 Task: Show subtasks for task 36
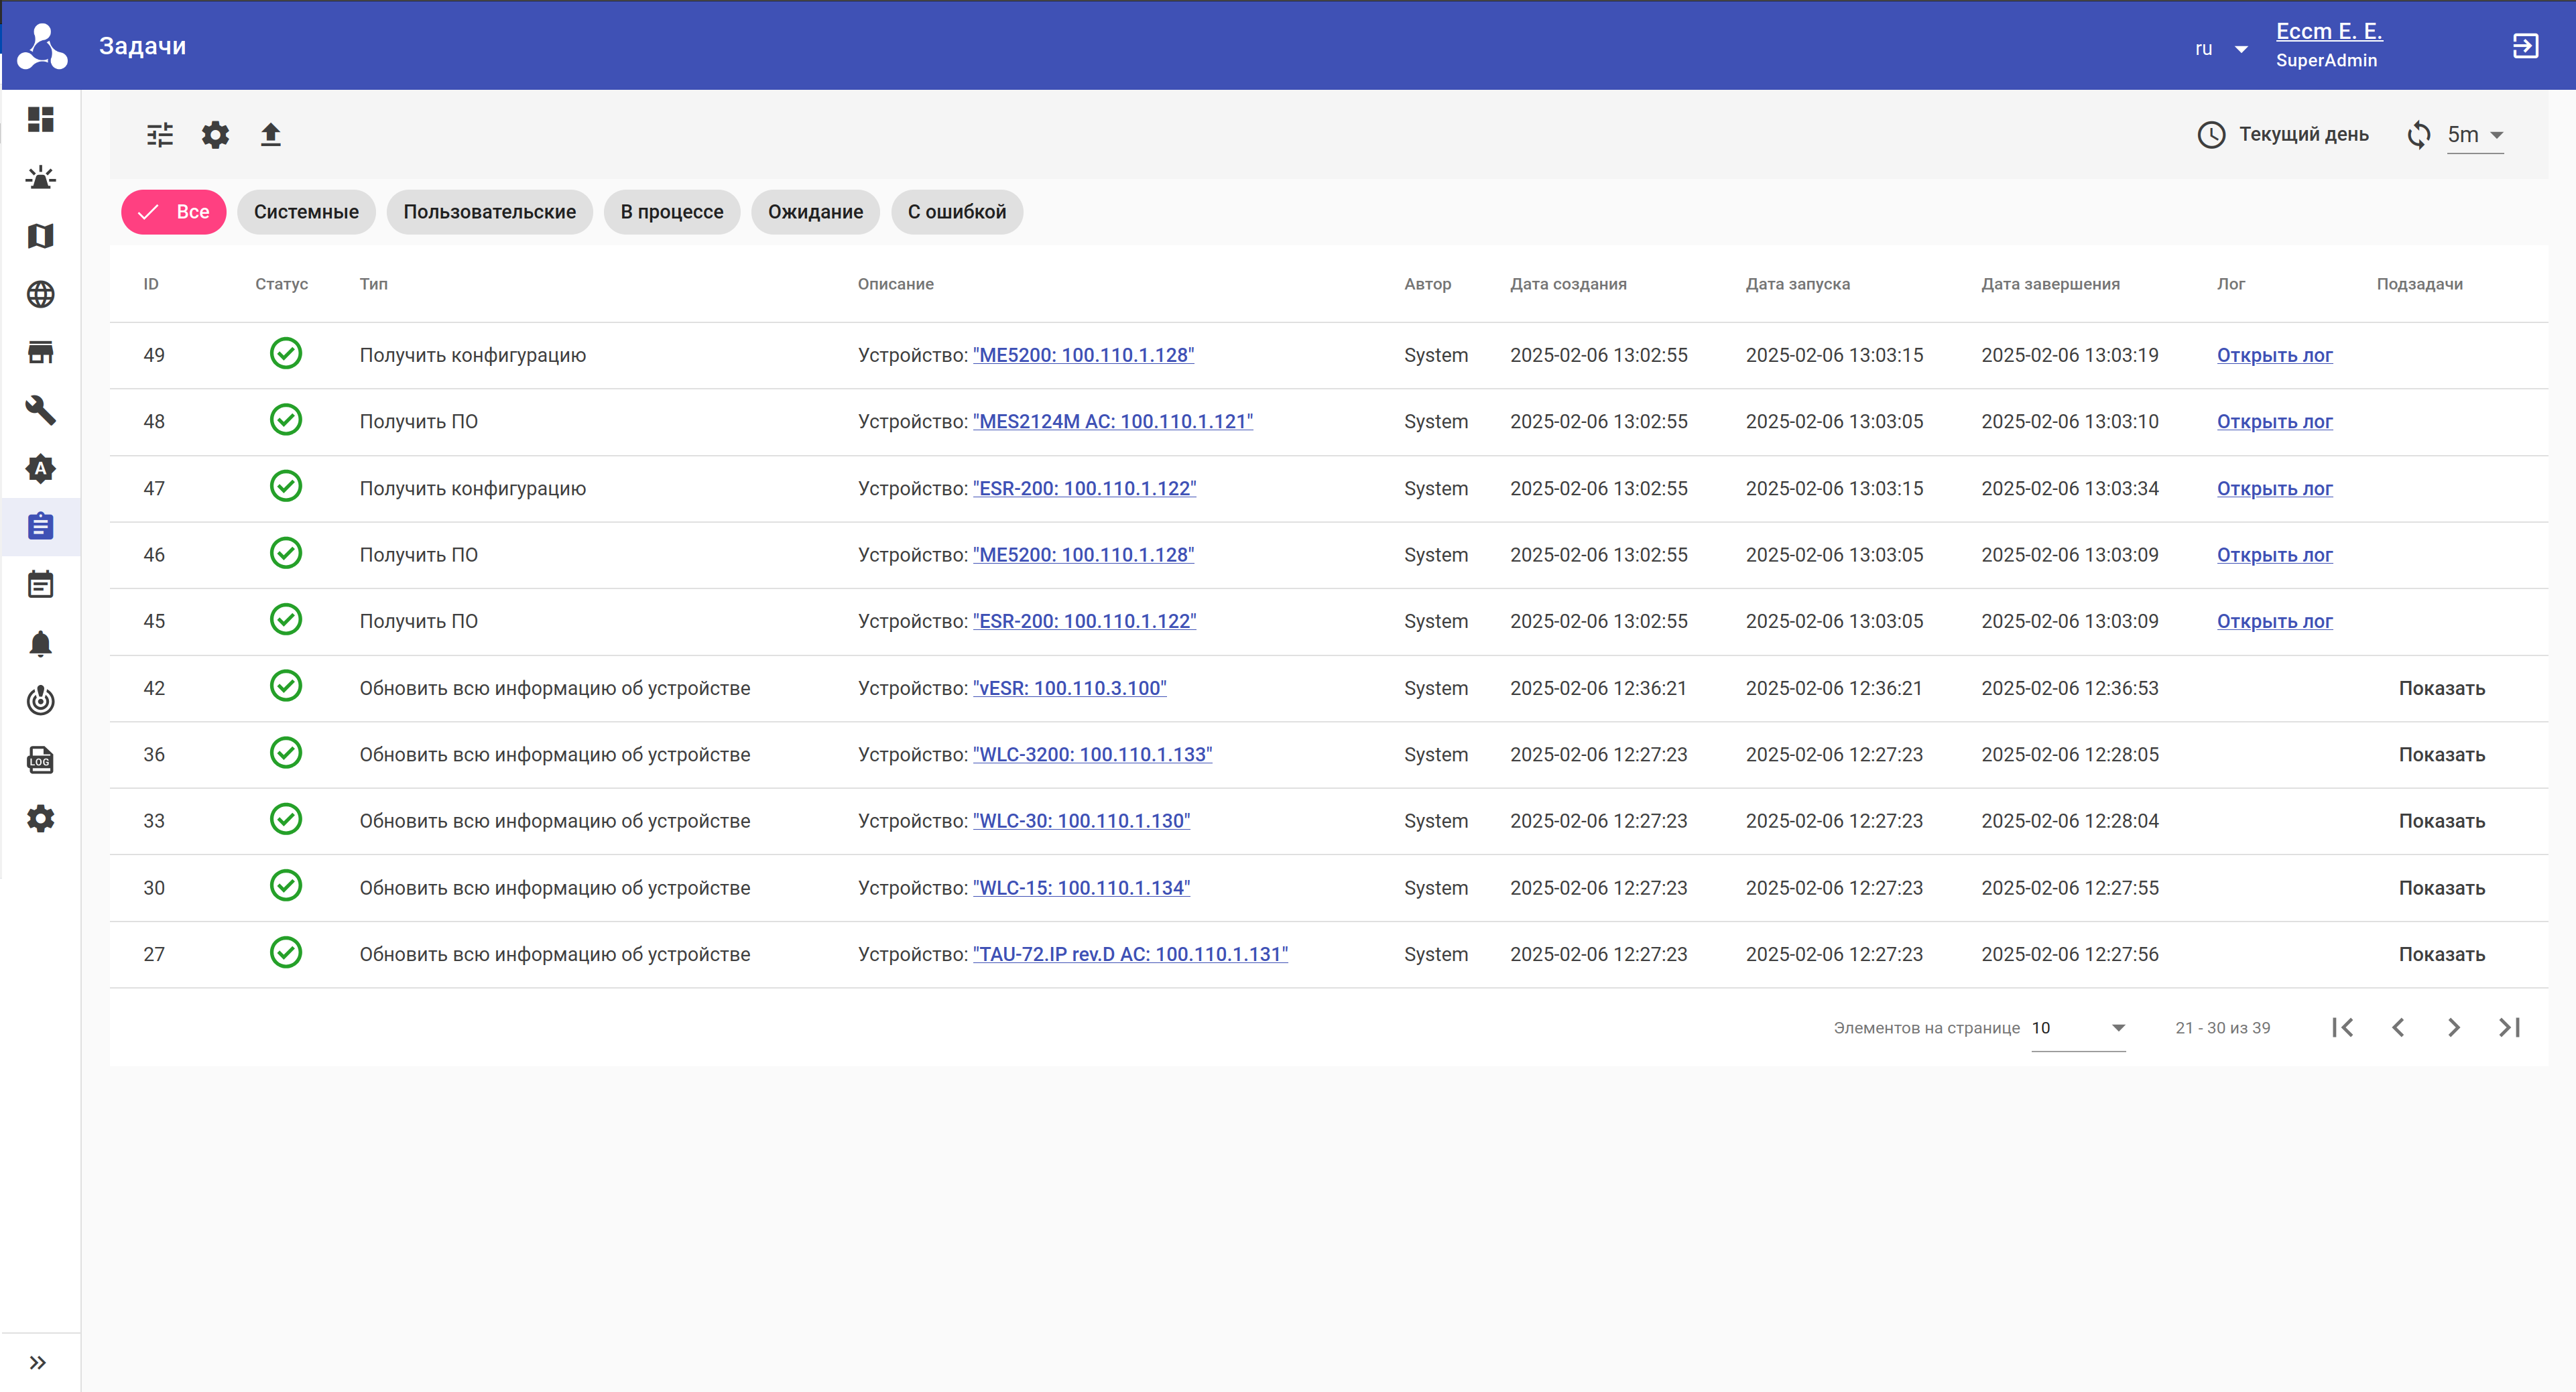(x=2441, y=755)
